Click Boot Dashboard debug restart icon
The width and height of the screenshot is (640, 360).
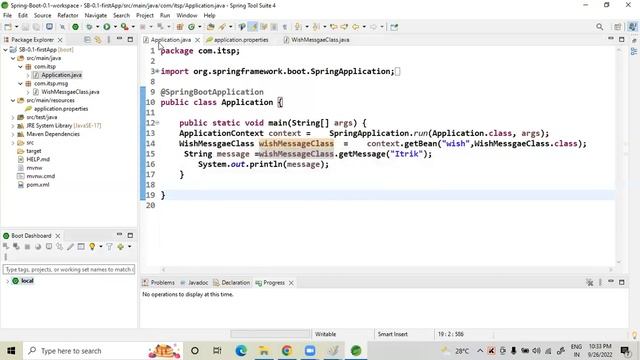click(x=16, y=247)
